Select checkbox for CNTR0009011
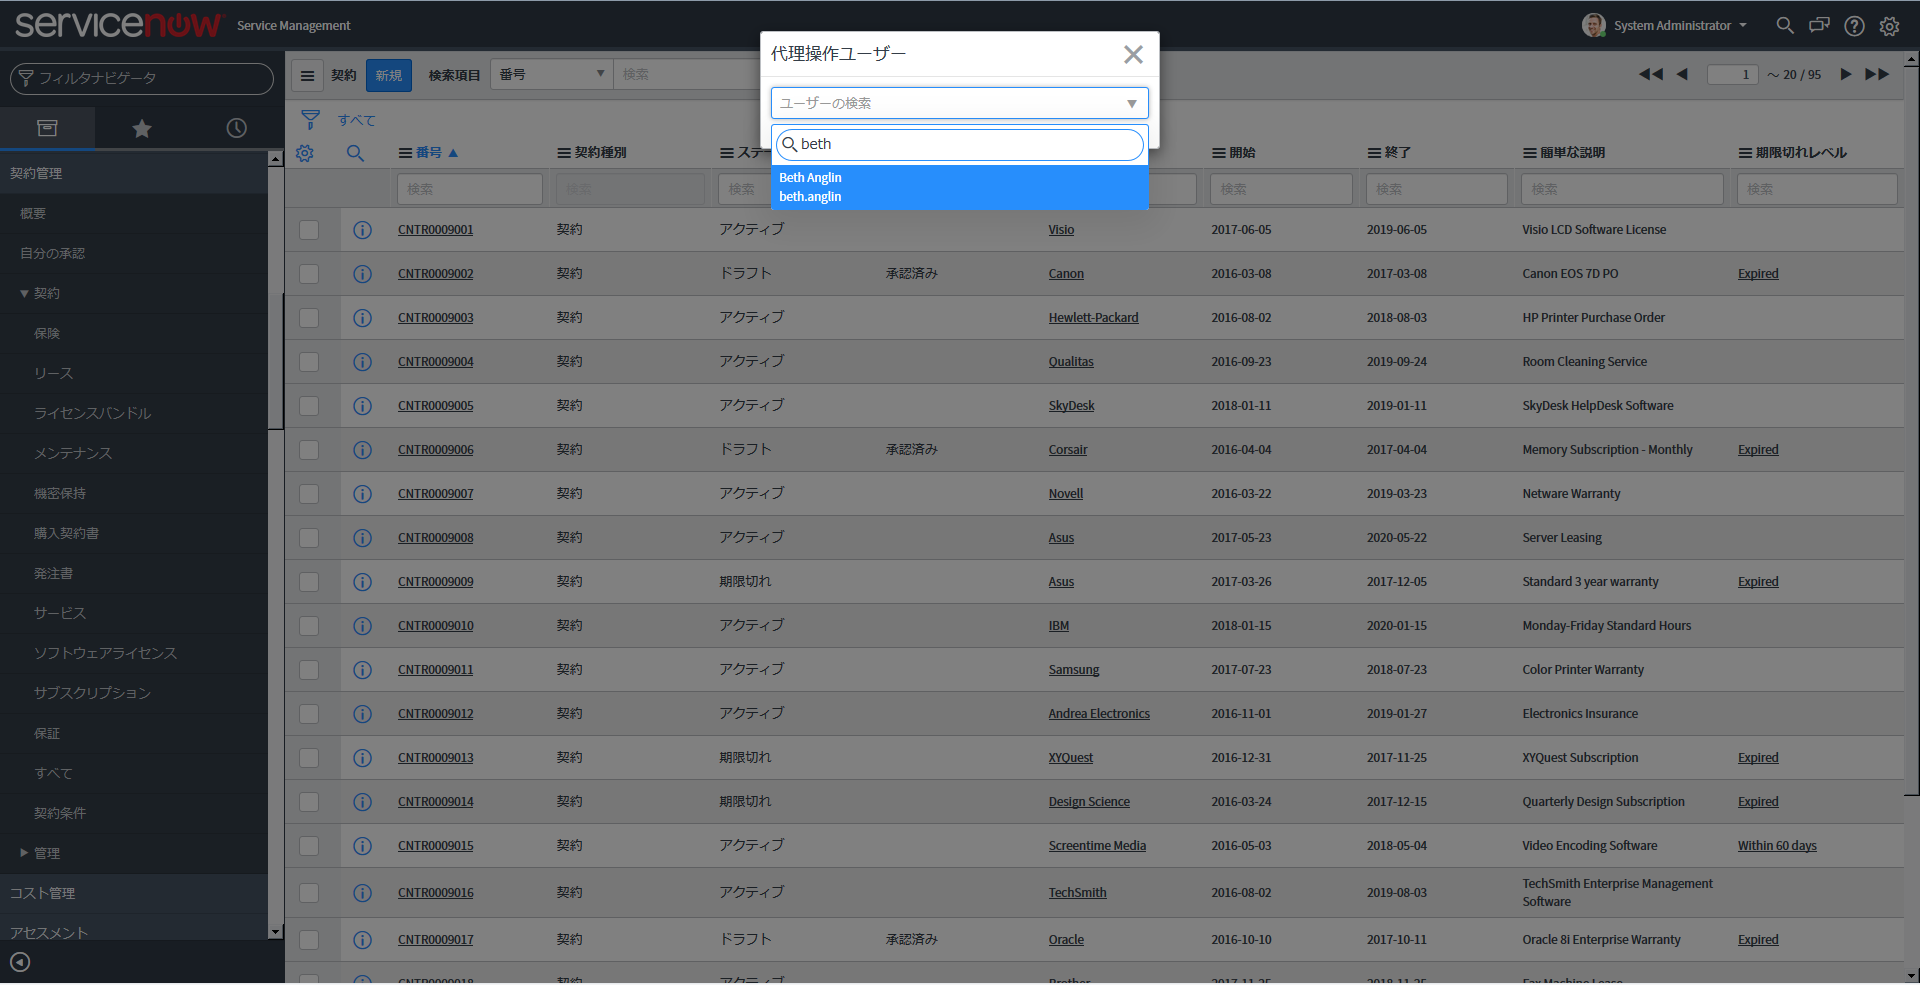 pos(309,670)
